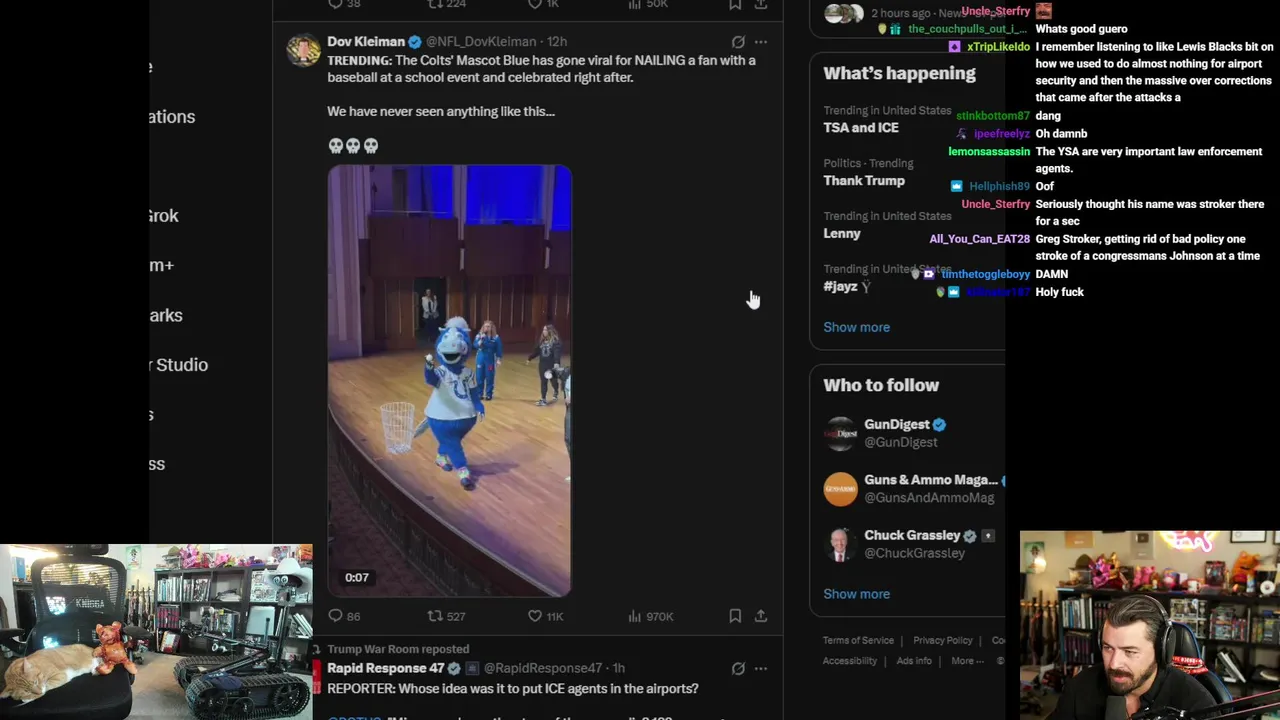Image resolution: width=1280 pixels, height=720 pixels.
Task: Share the Colts mascot post
Action: coord(761,616)
